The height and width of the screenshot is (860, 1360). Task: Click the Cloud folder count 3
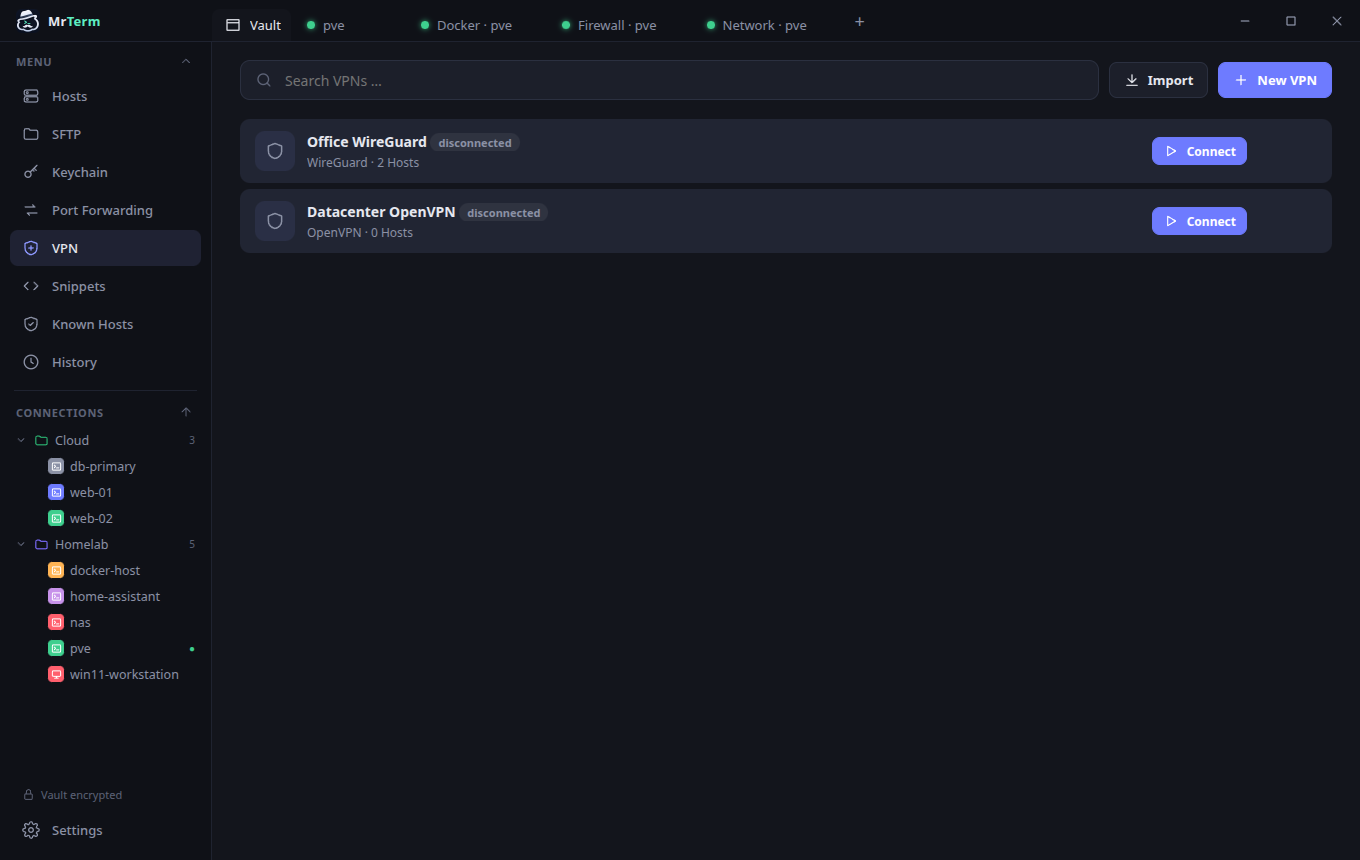tap(192, 440)
